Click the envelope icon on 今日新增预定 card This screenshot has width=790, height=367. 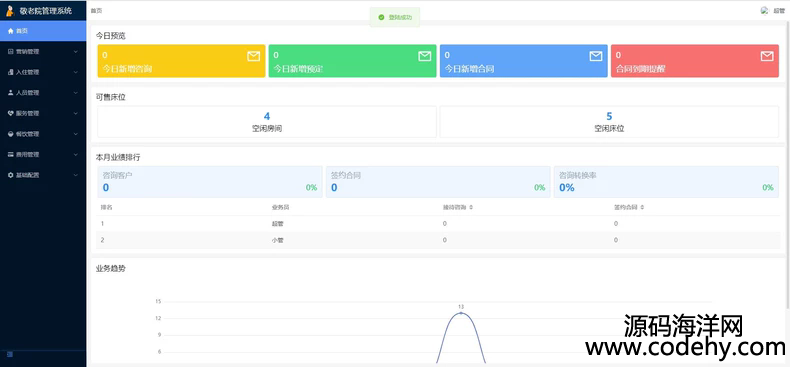(x=425, y=56)
